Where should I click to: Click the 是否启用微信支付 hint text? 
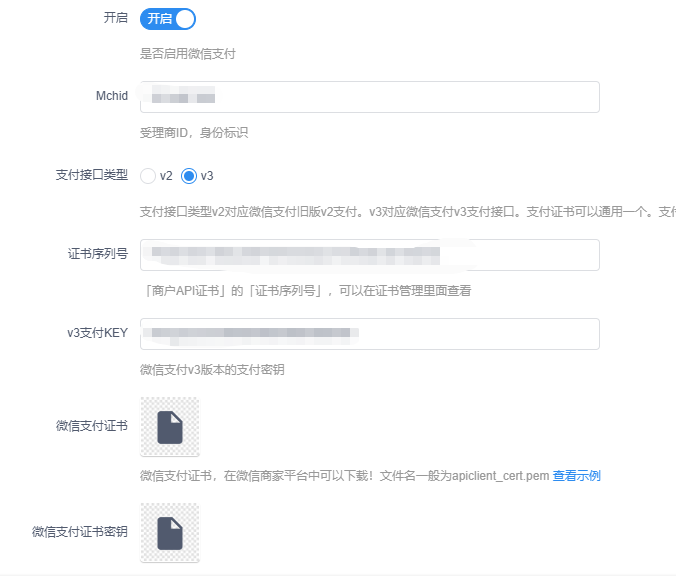pos(188,54)
